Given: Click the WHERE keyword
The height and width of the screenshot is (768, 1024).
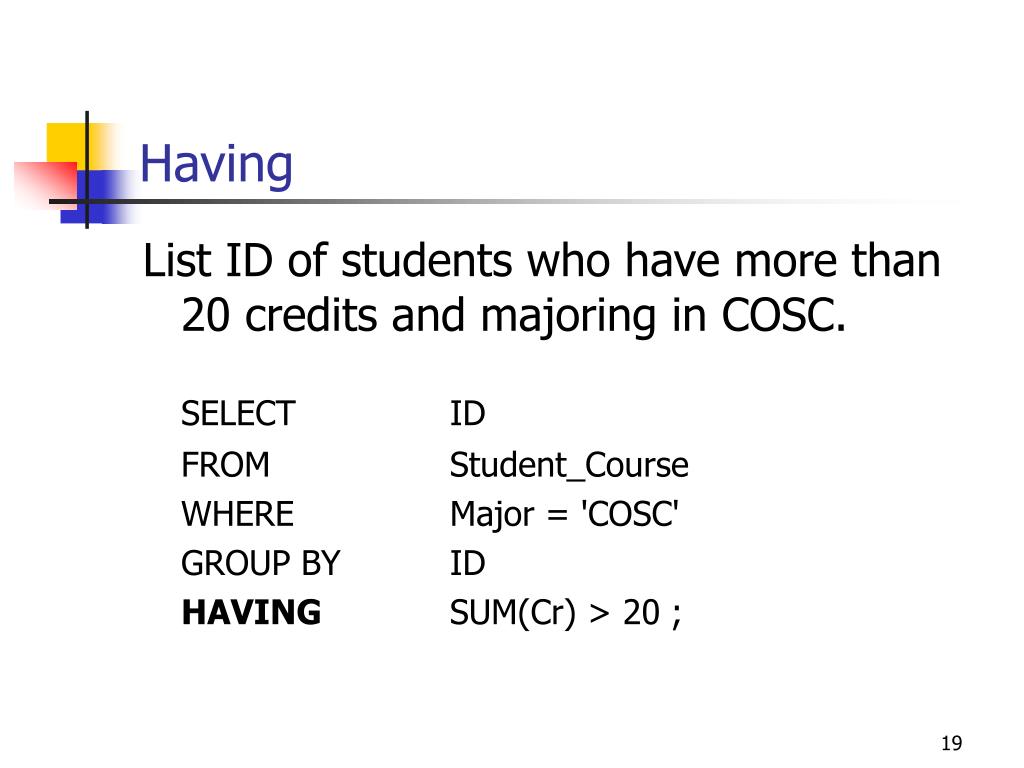Looking at the screenshot, I should tap(238, 514).
